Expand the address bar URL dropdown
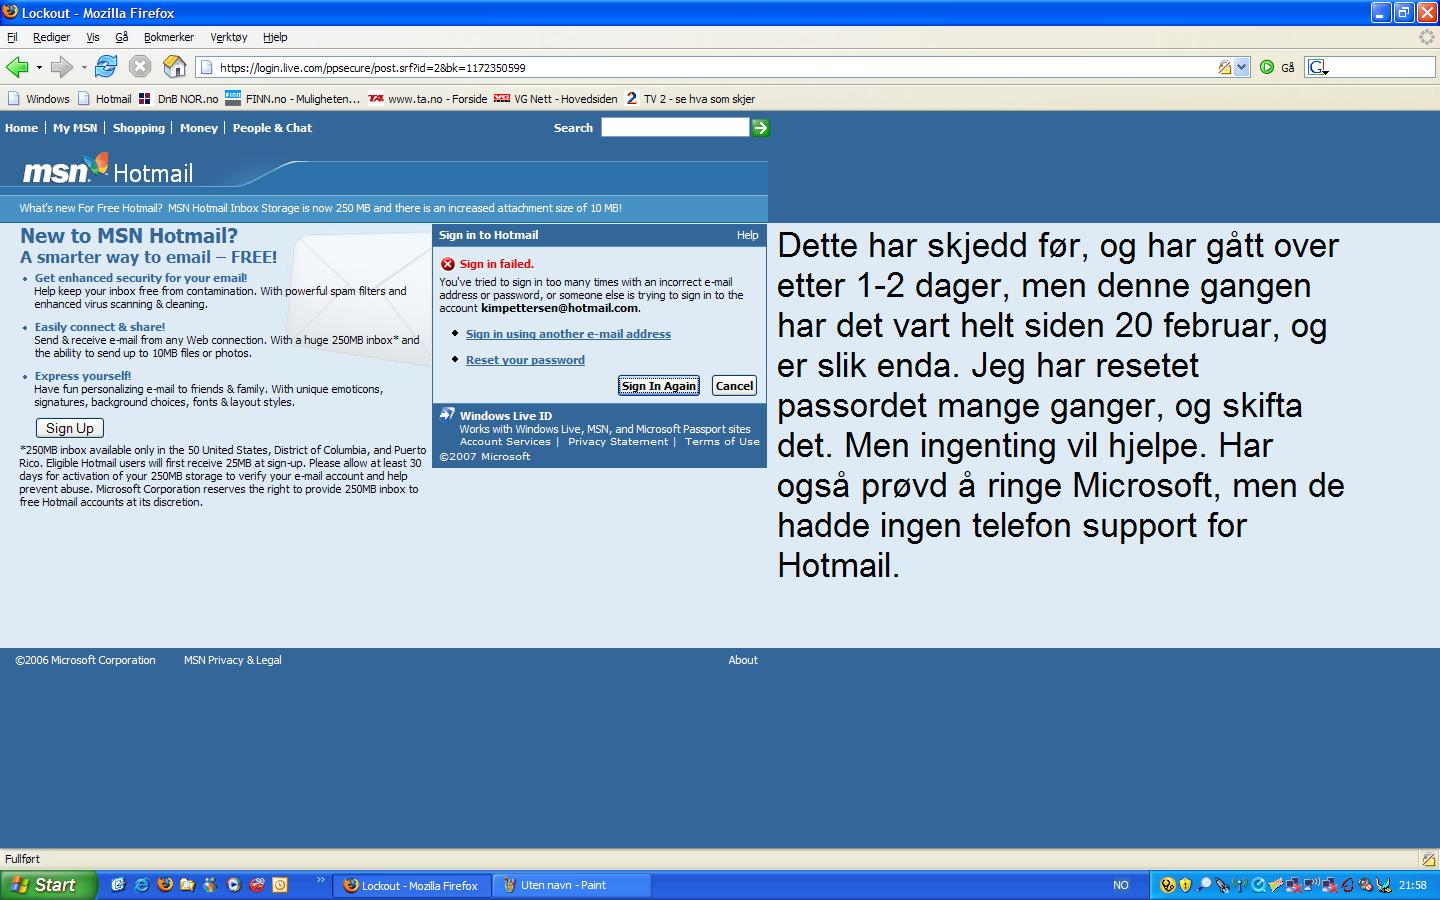Screen dimensions: 1440x900 click(x=1242, y=68)
